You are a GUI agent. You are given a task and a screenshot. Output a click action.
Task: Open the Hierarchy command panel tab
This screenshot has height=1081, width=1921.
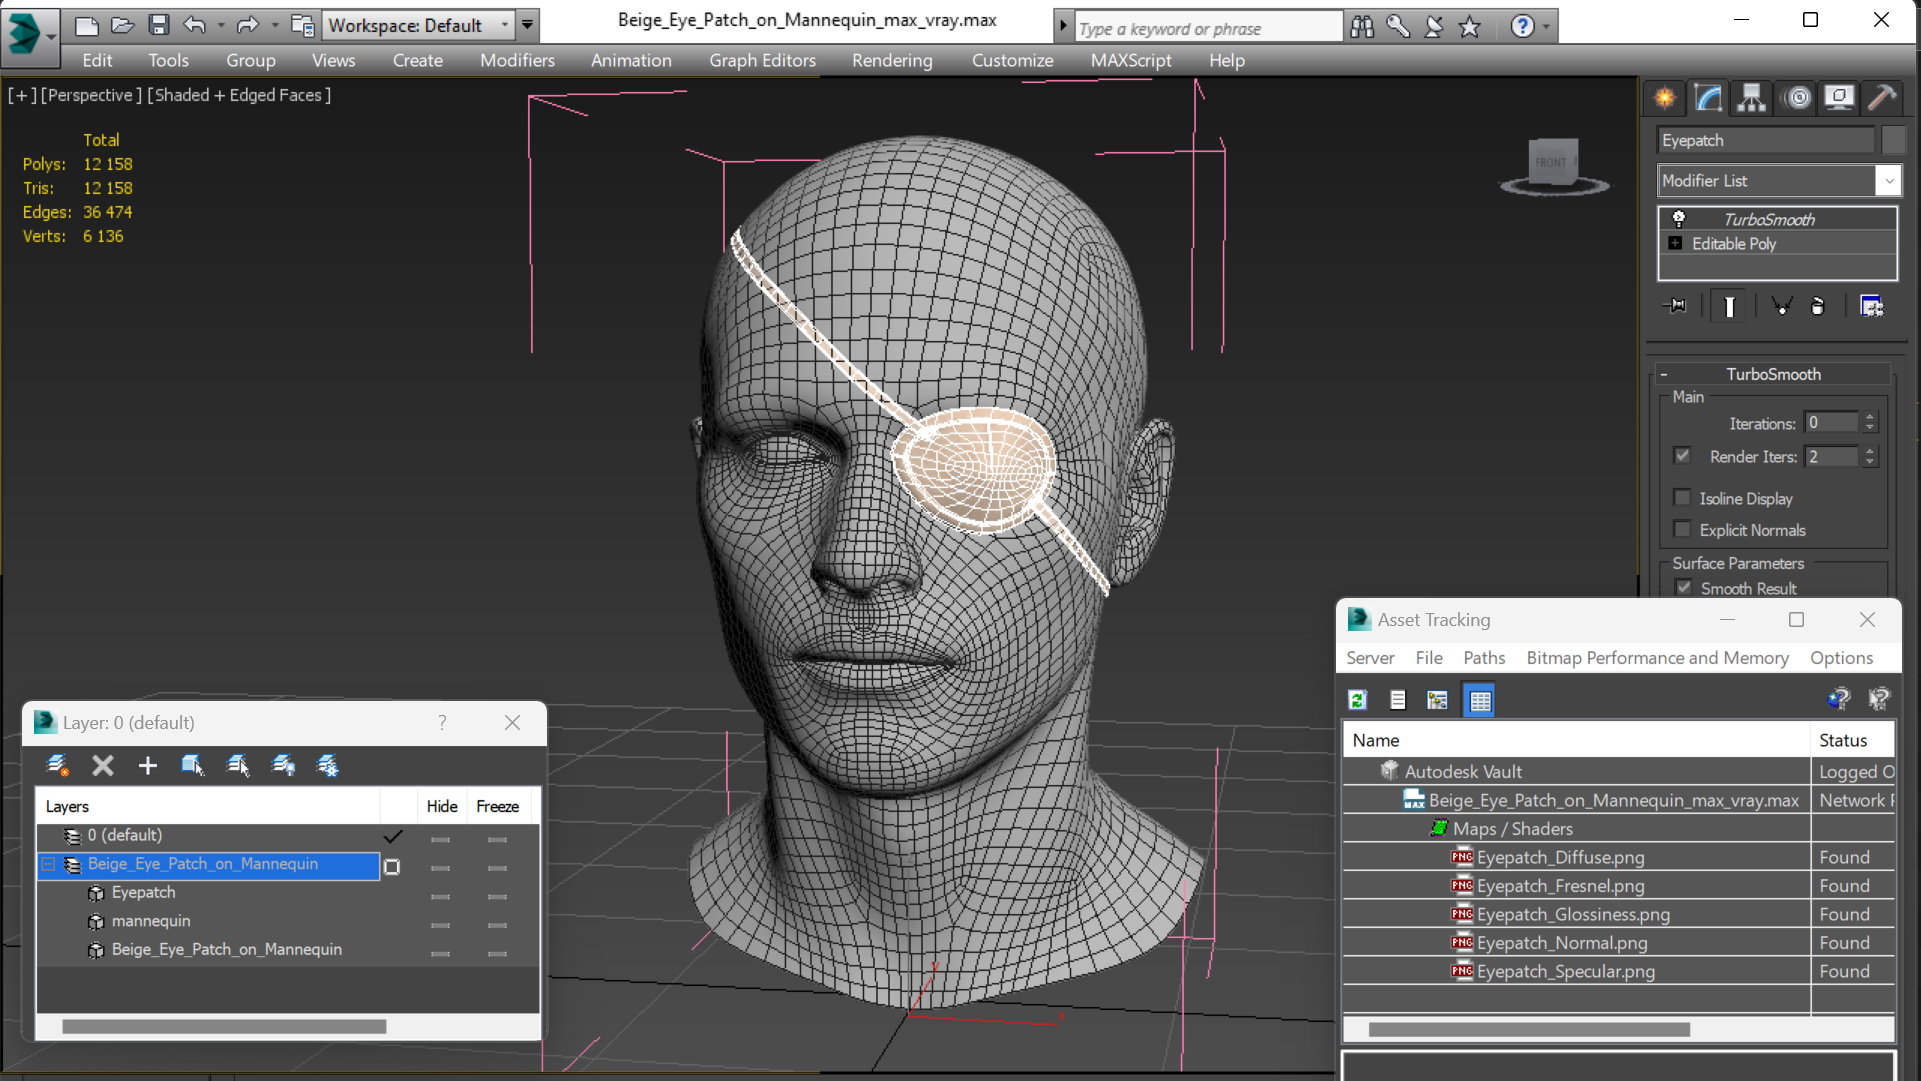tap(1751, 97)
